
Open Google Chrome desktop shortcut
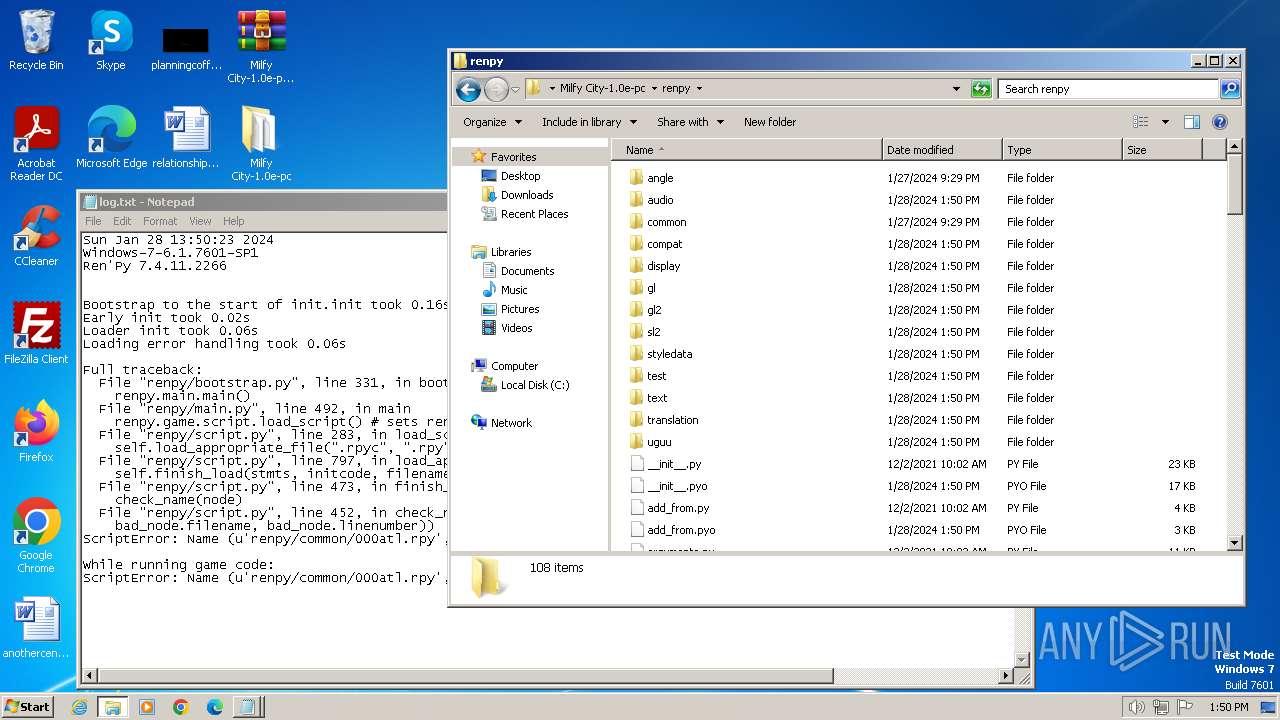[36, 536]
